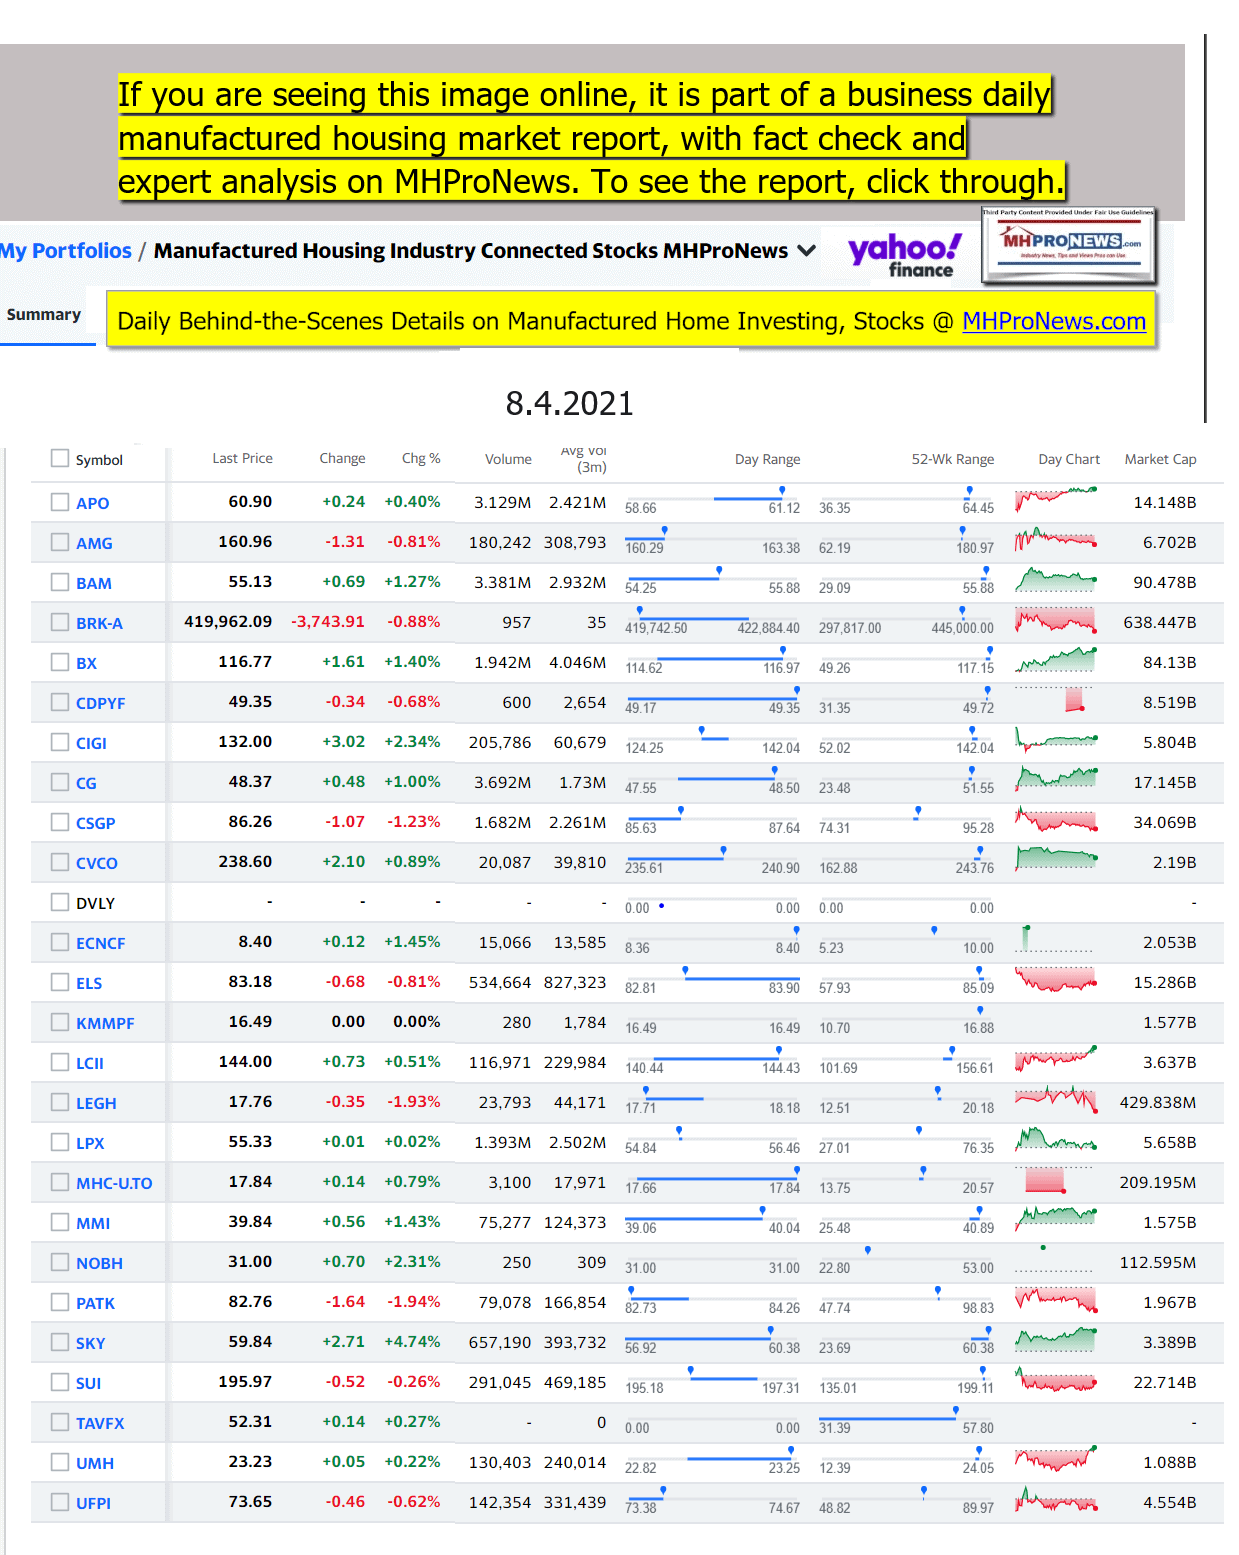Open the BRK-A day chart sparkline
This screenshot has height=1555, width=1239.
pyautogui.click(x=1055, y=620)
